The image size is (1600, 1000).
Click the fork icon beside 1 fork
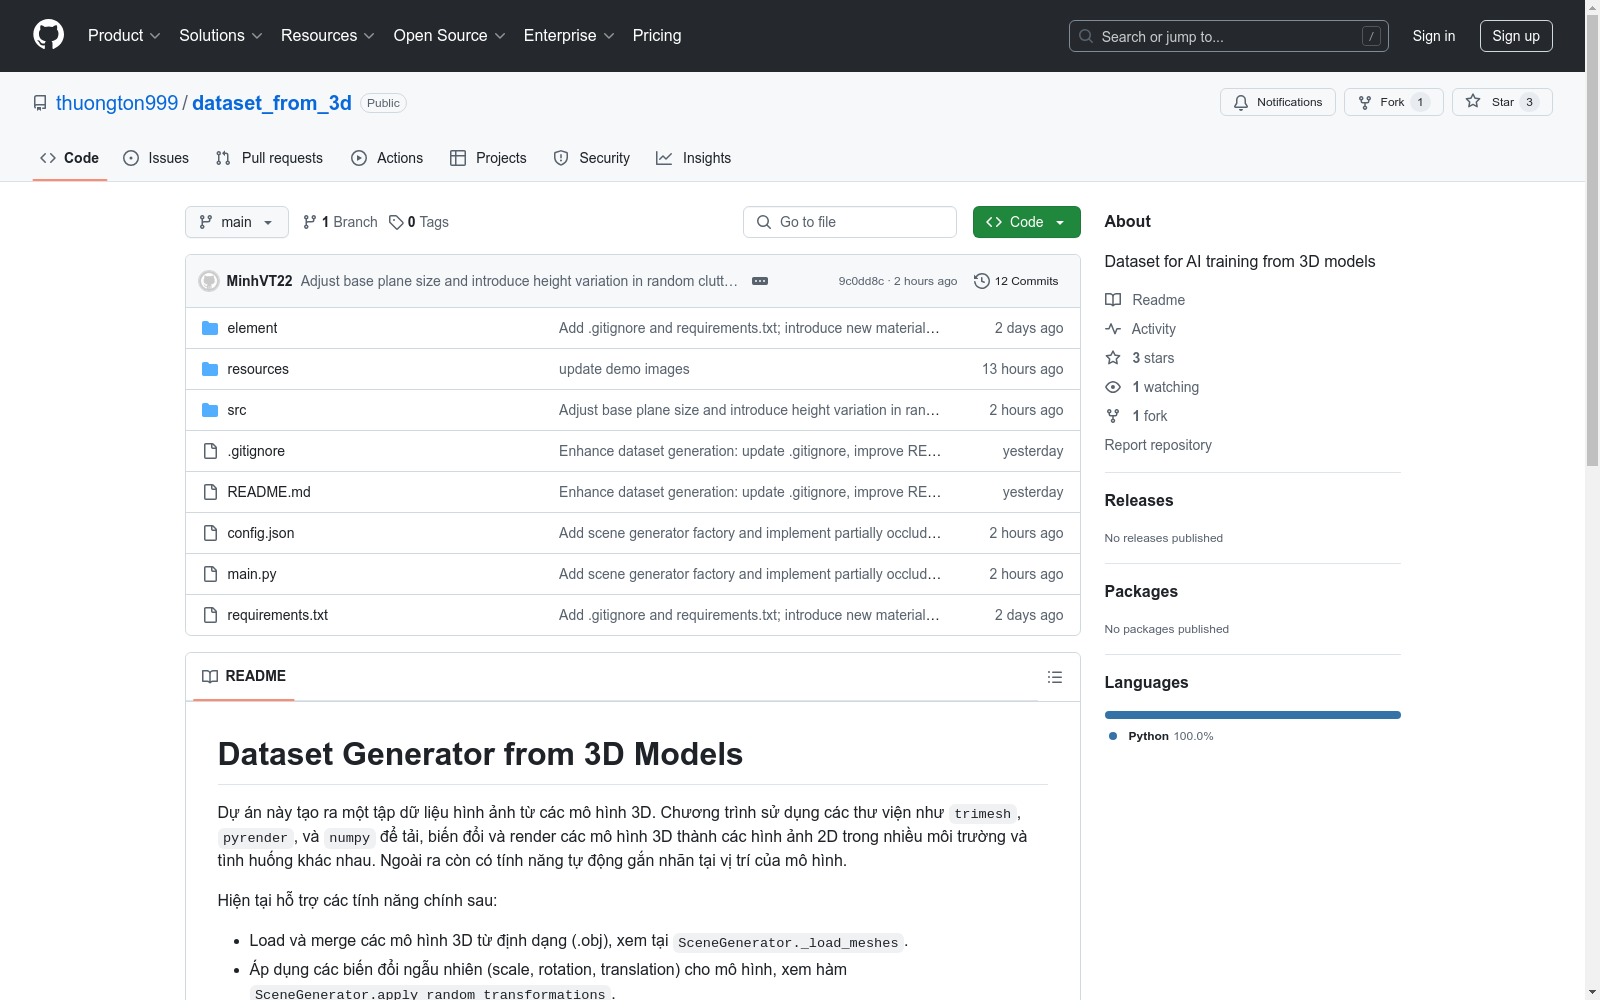point(1113,416)
